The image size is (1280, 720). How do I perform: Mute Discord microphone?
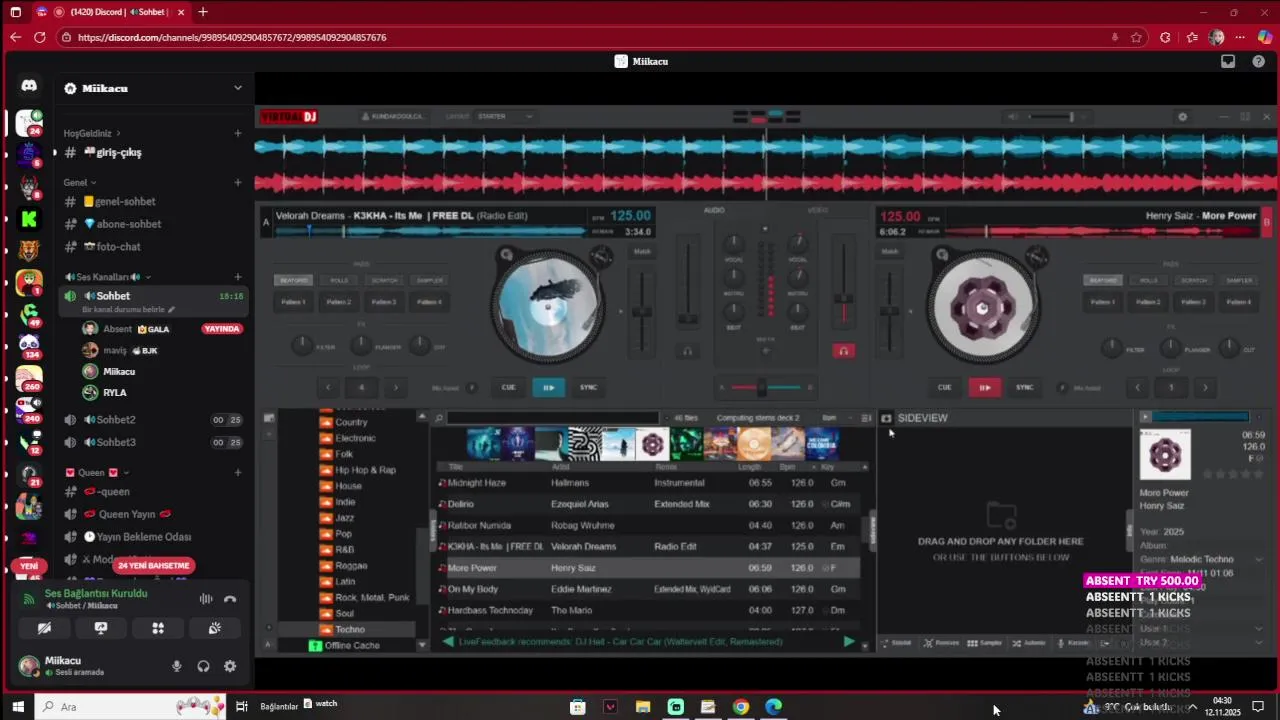[x=177, y=666]
